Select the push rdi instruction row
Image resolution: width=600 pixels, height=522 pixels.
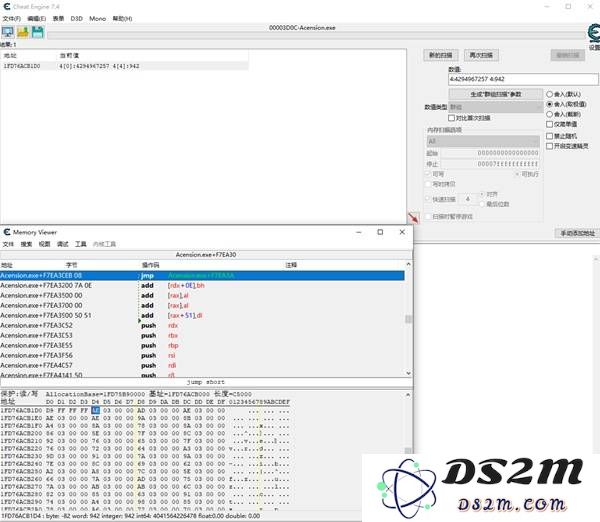[202, 365]
